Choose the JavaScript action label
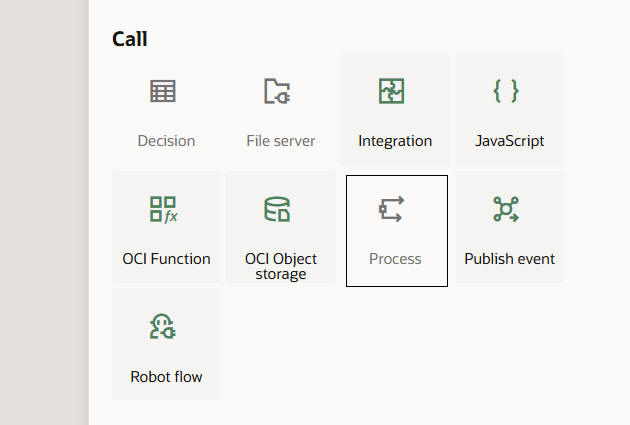Image resolution: width=630 pixels, height=425 pixels. click(510, 141)
